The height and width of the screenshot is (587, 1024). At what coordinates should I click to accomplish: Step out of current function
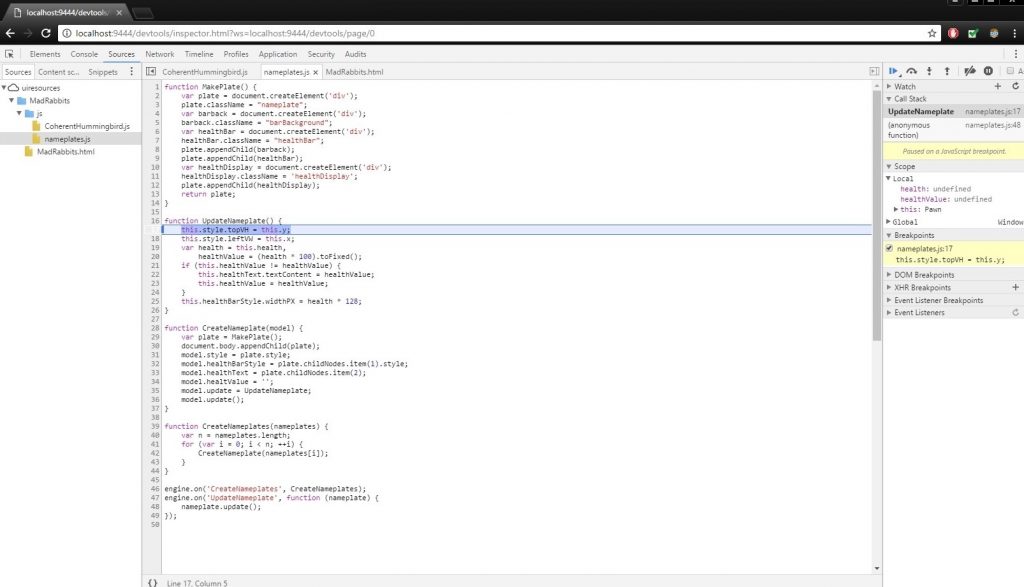[946, 71]
